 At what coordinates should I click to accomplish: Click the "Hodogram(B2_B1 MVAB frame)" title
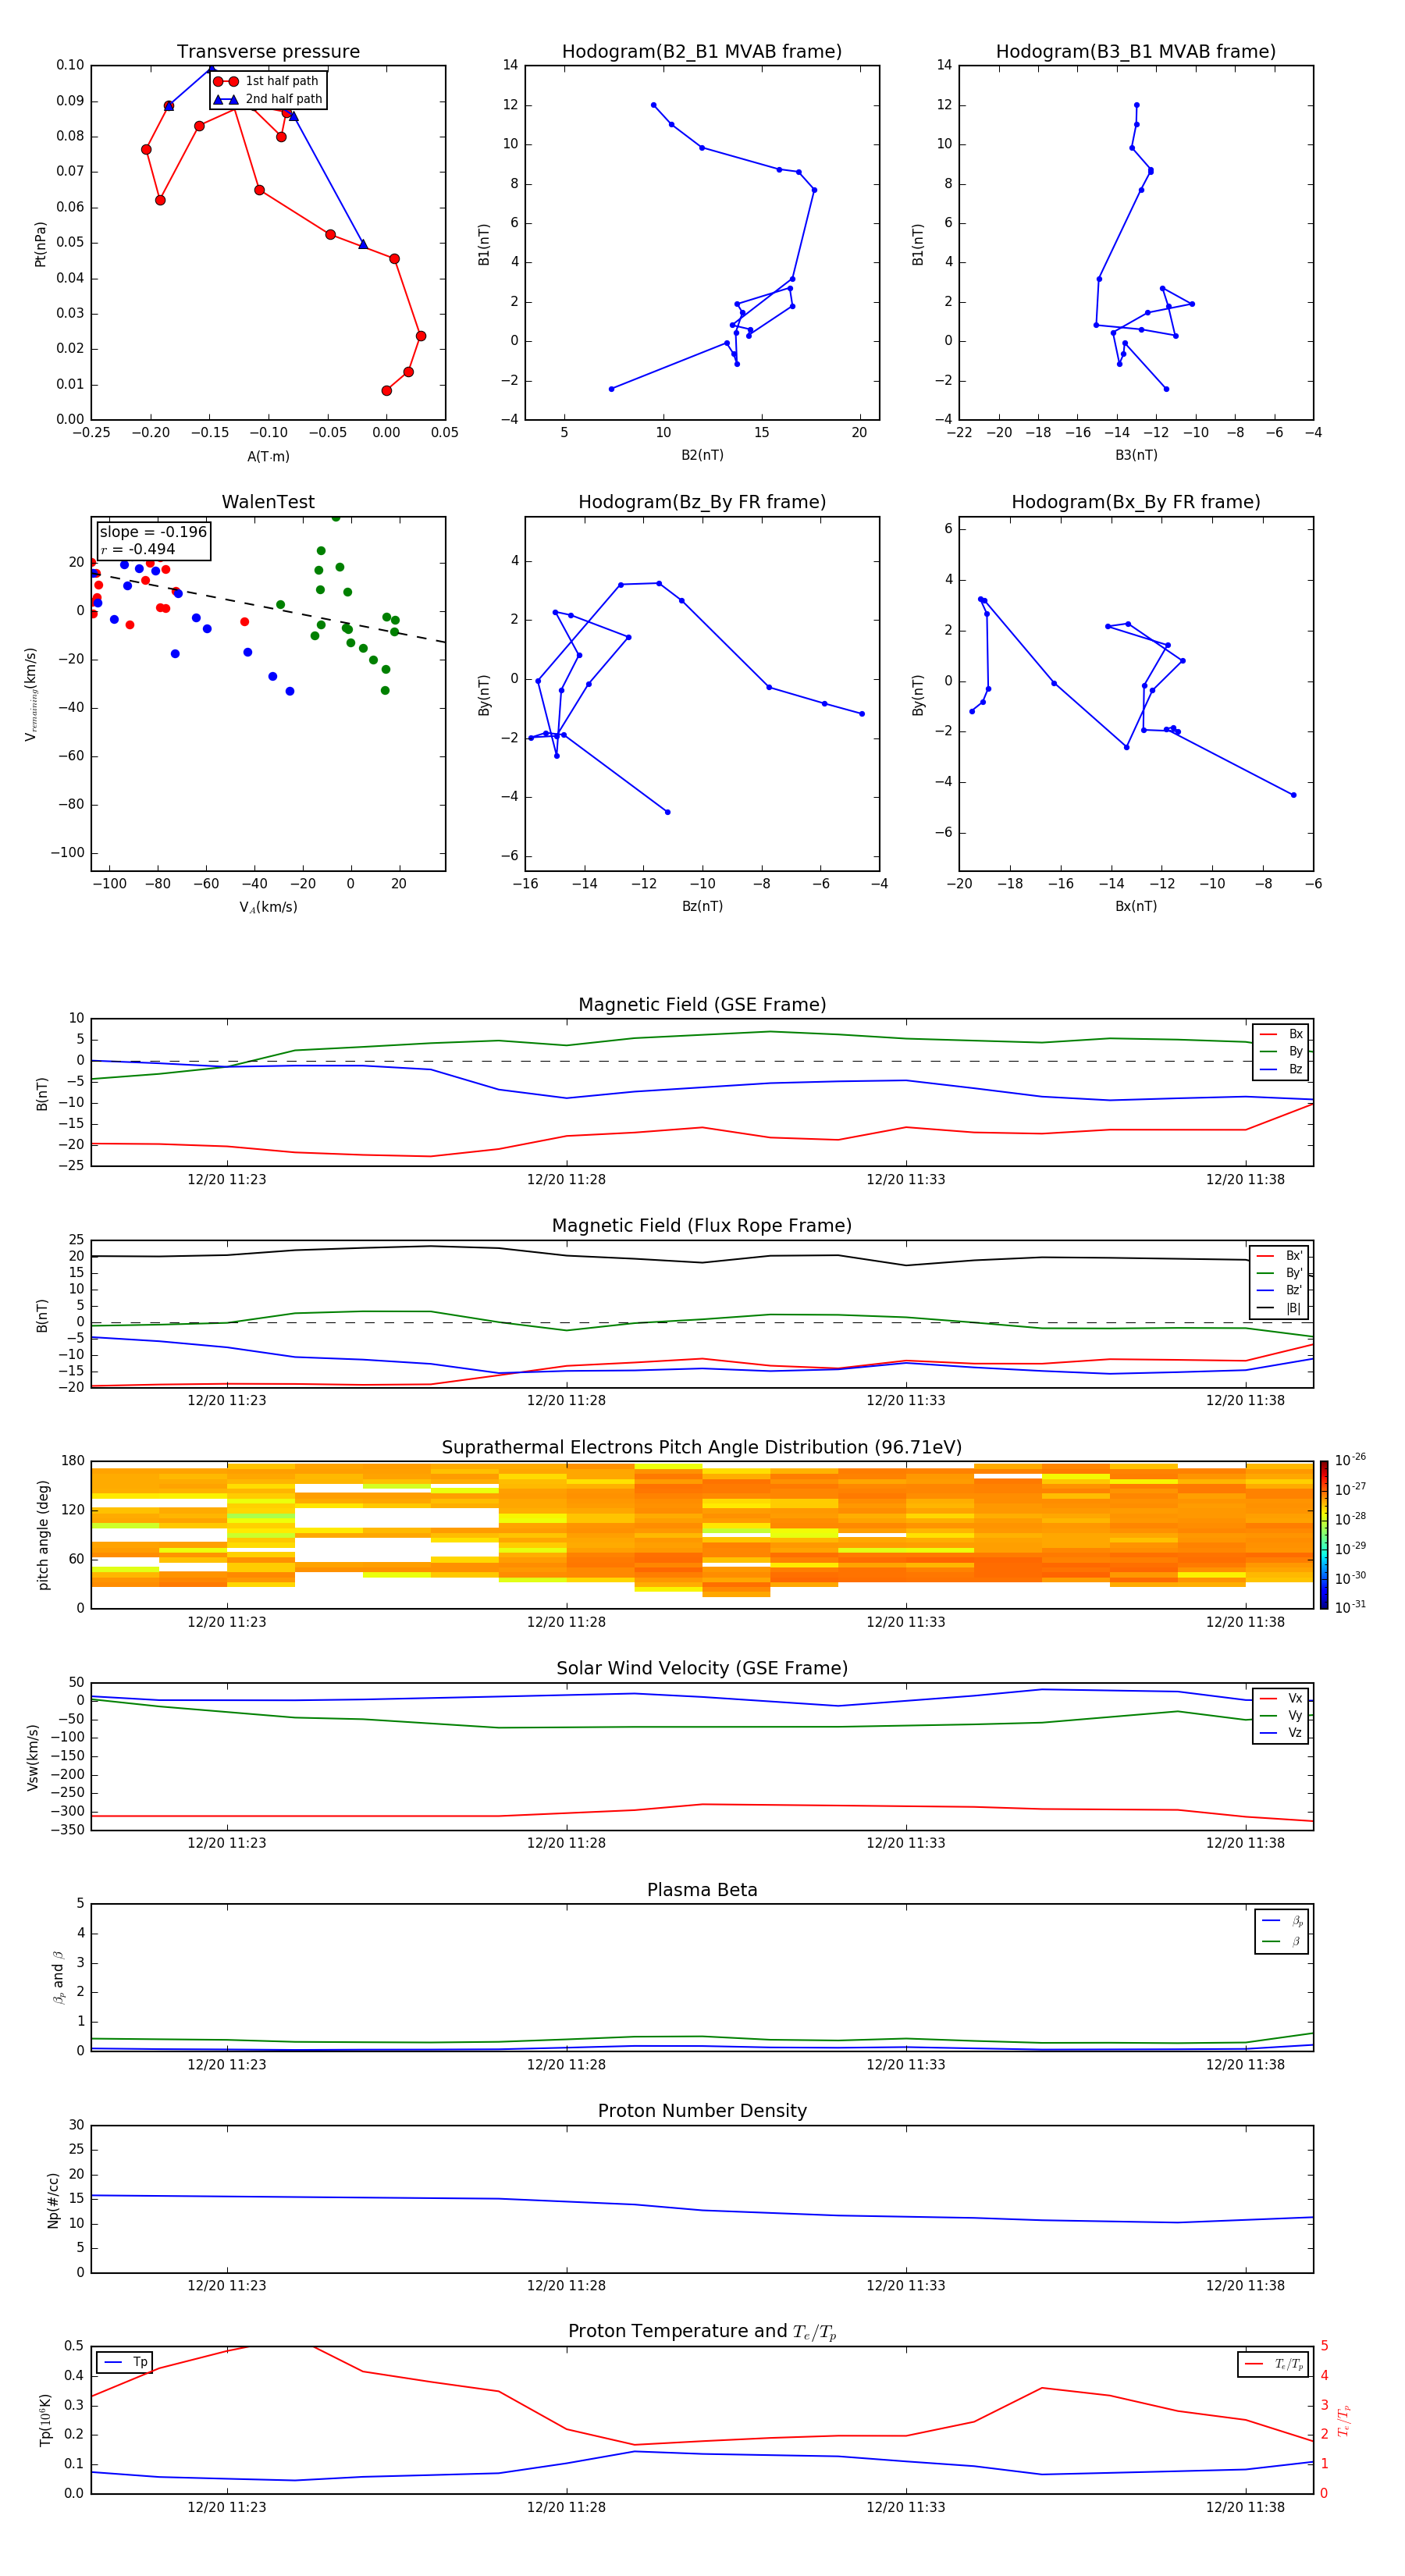702,51
